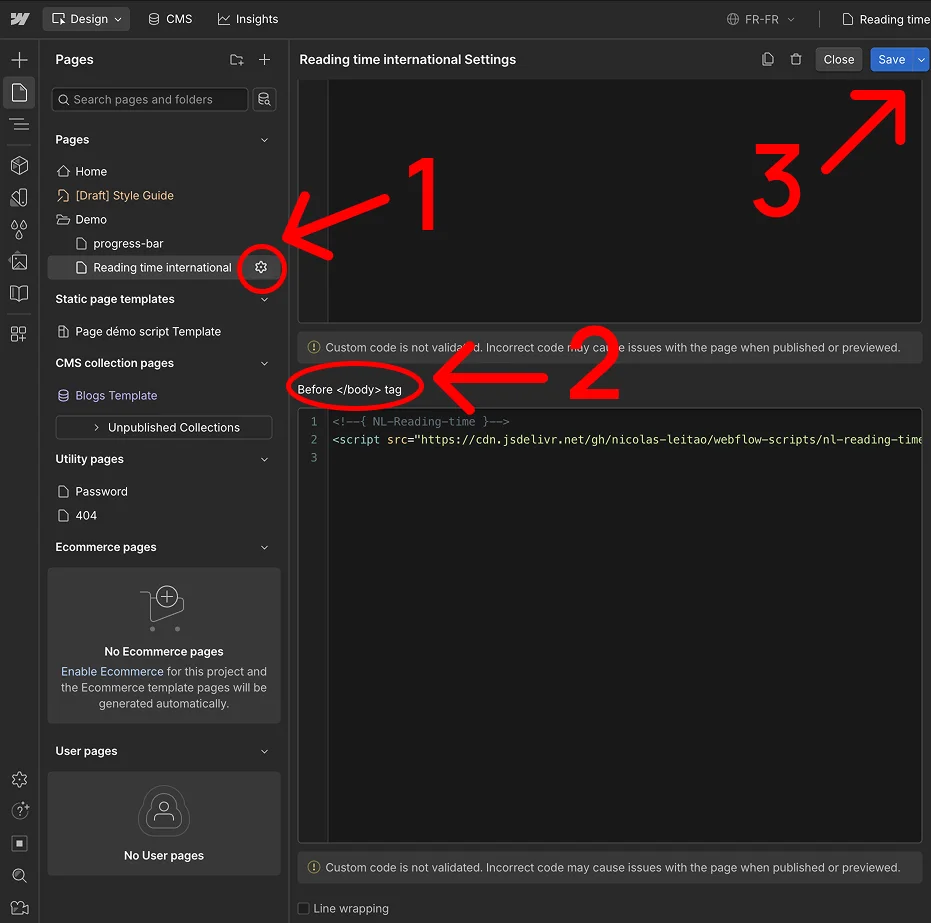
Task: Enable the Line wrapping checkbox
Action: 303,908
